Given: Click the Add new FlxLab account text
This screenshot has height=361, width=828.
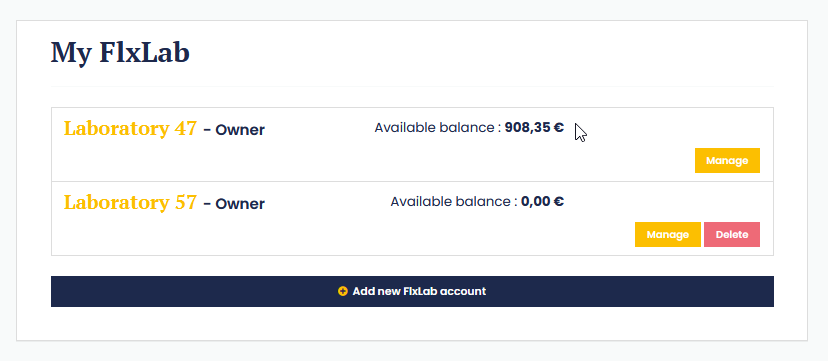Looking at the screenshot, I should (419, 291).
